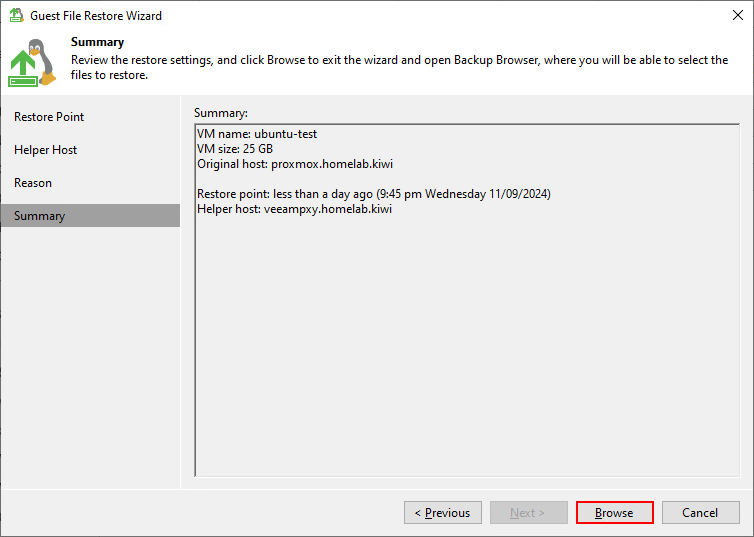The width and height of the screenshot is (754, 537).
Task: Click the wizard title bar text
Action: pyautogui.click(x=96, y=16)
